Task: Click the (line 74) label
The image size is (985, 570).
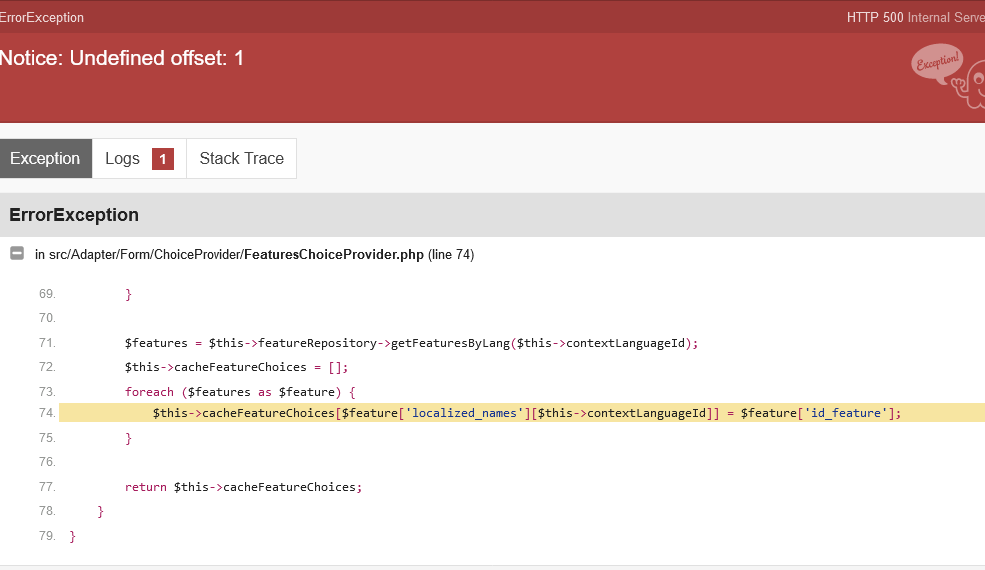Action: click(x=451, y=255)
